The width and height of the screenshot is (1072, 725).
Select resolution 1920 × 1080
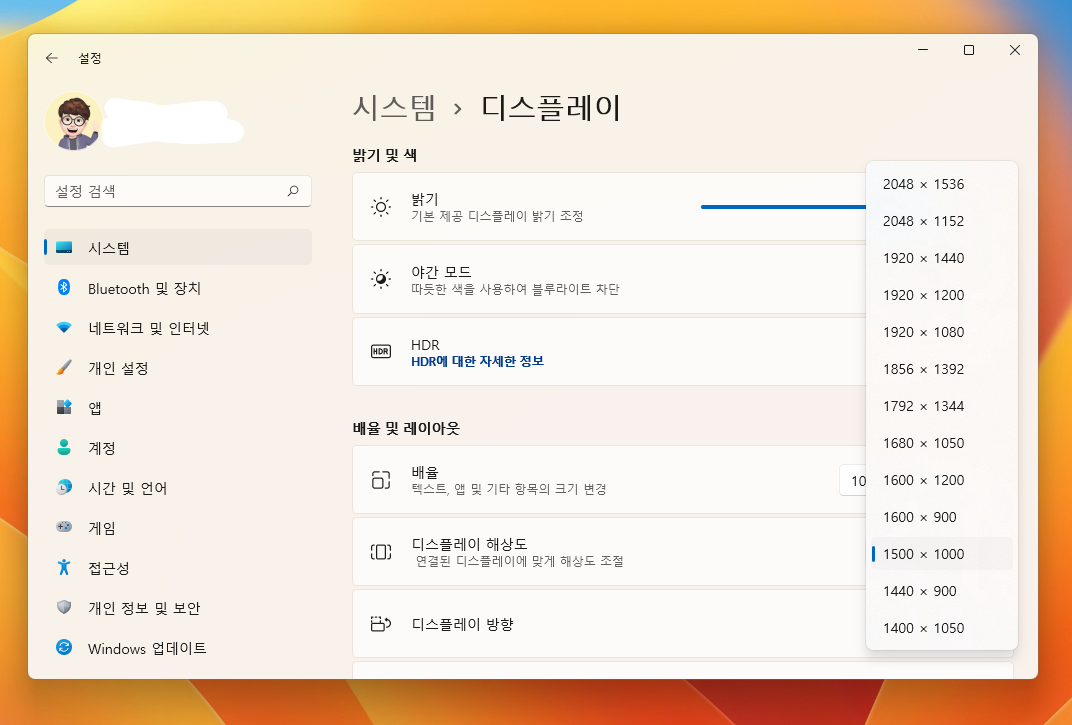(x=941, y=332)
